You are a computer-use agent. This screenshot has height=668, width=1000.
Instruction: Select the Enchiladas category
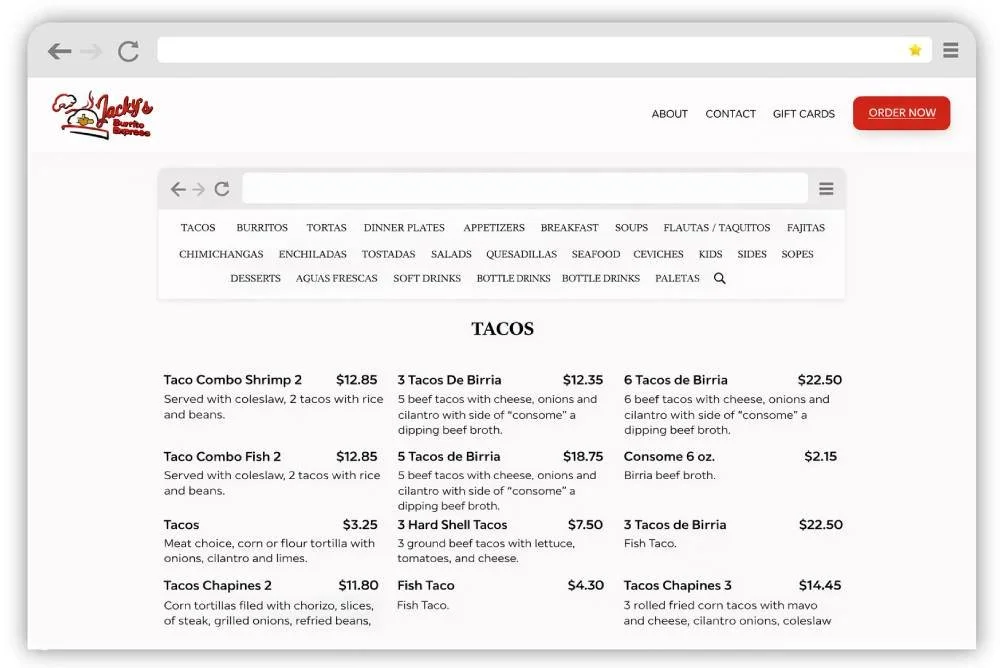[x=312, y=254]
